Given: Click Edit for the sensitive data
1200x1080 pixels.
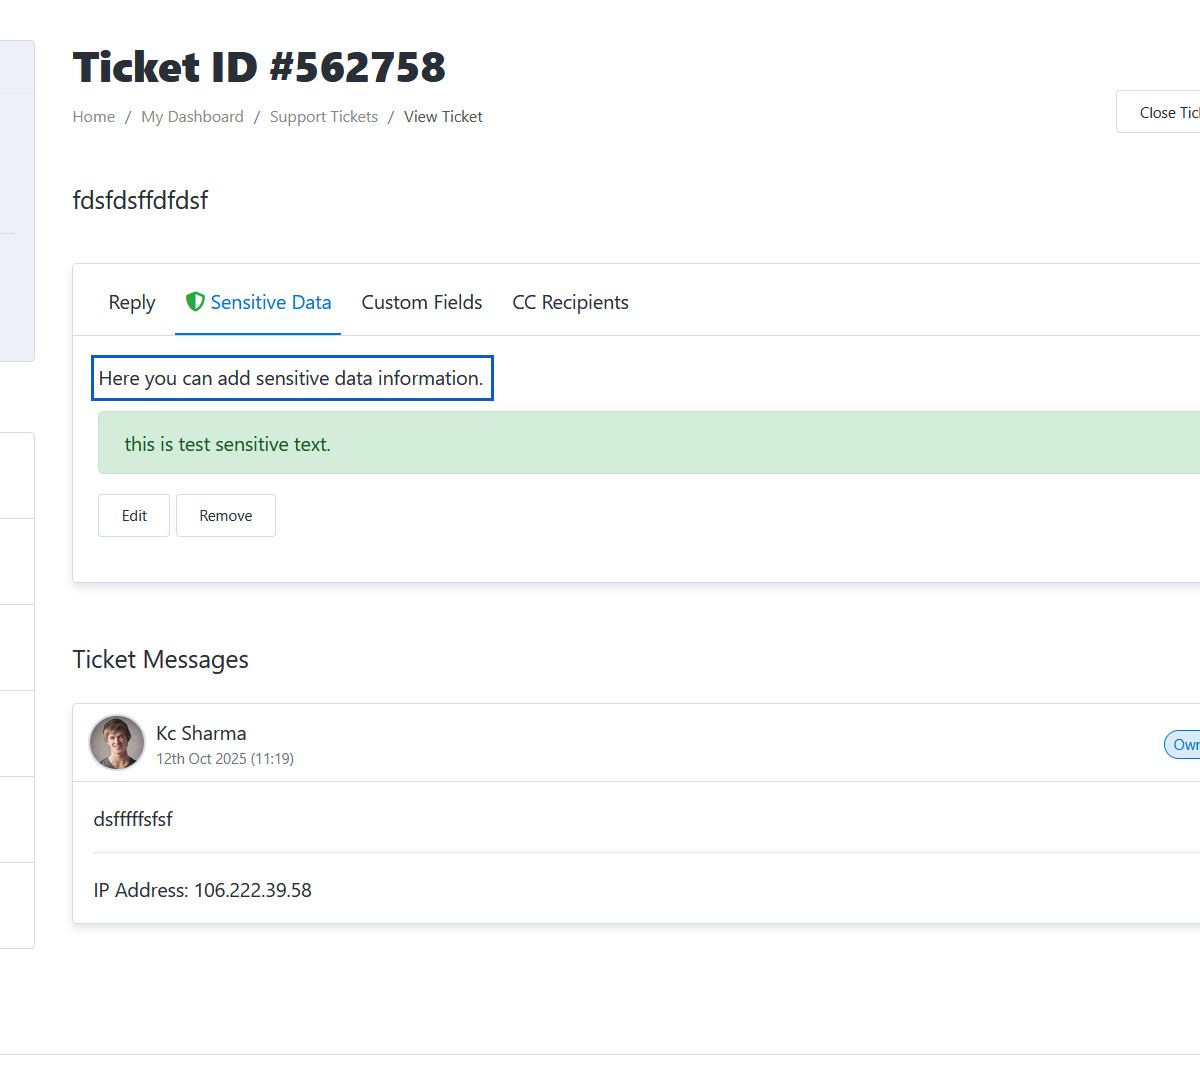Looking at the screenshot, I should coord(134,516).
